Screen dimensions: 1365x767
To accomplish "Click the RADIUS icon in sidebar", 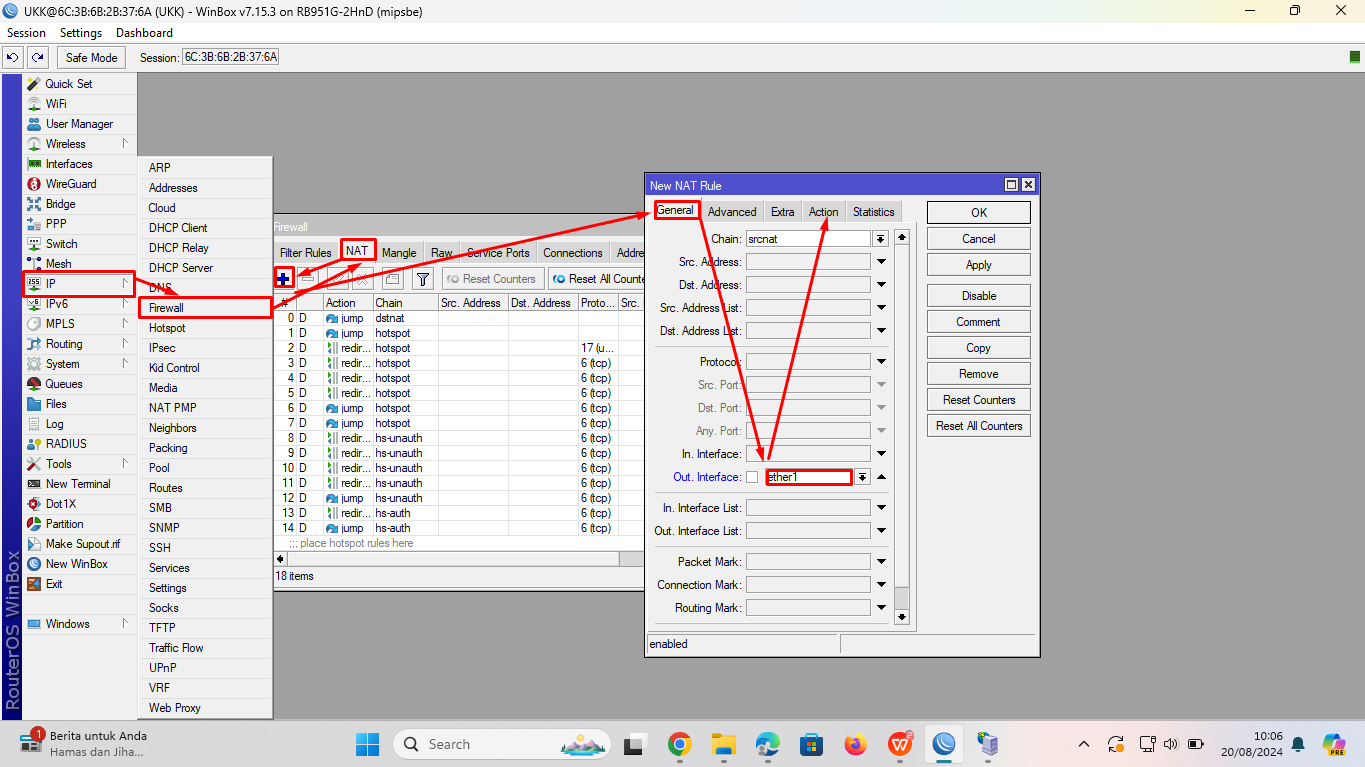I will (34, 444).
